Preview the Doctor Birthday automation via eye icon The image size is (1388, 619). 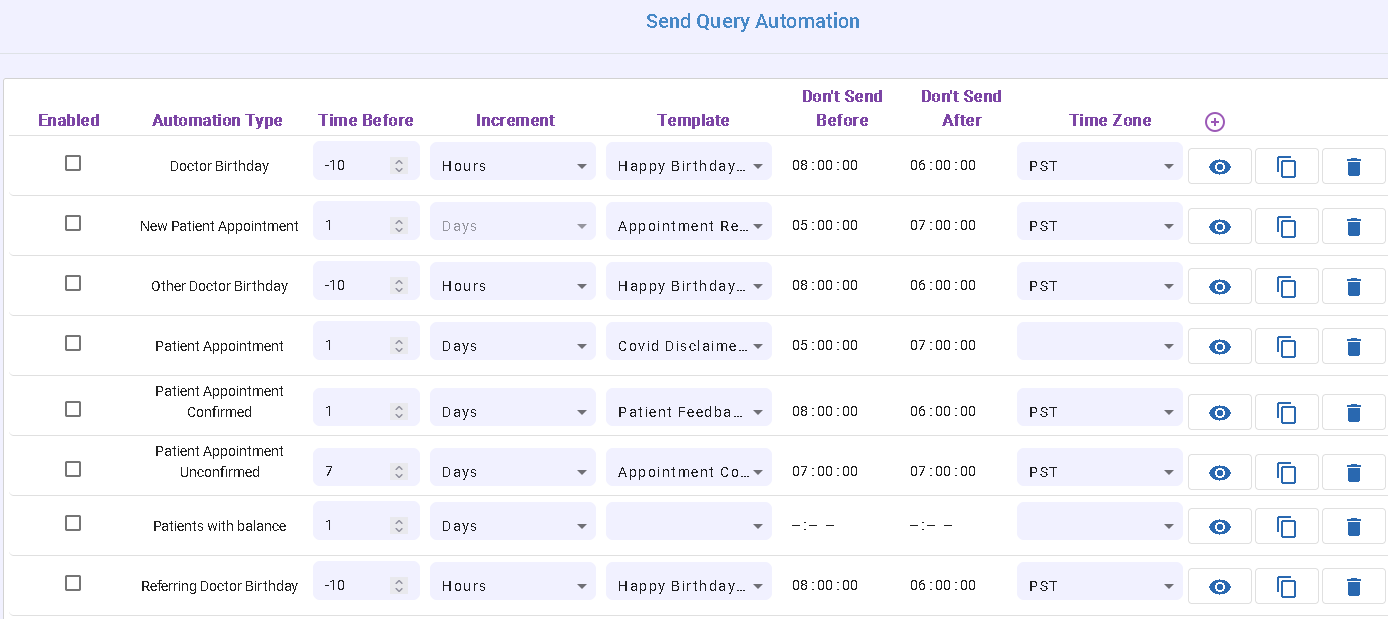coord(1219,167)
